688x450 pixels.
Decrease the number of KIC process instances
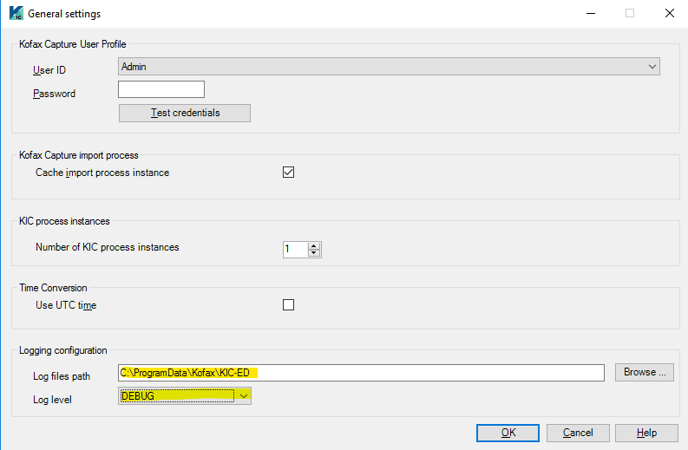[314, 253]
